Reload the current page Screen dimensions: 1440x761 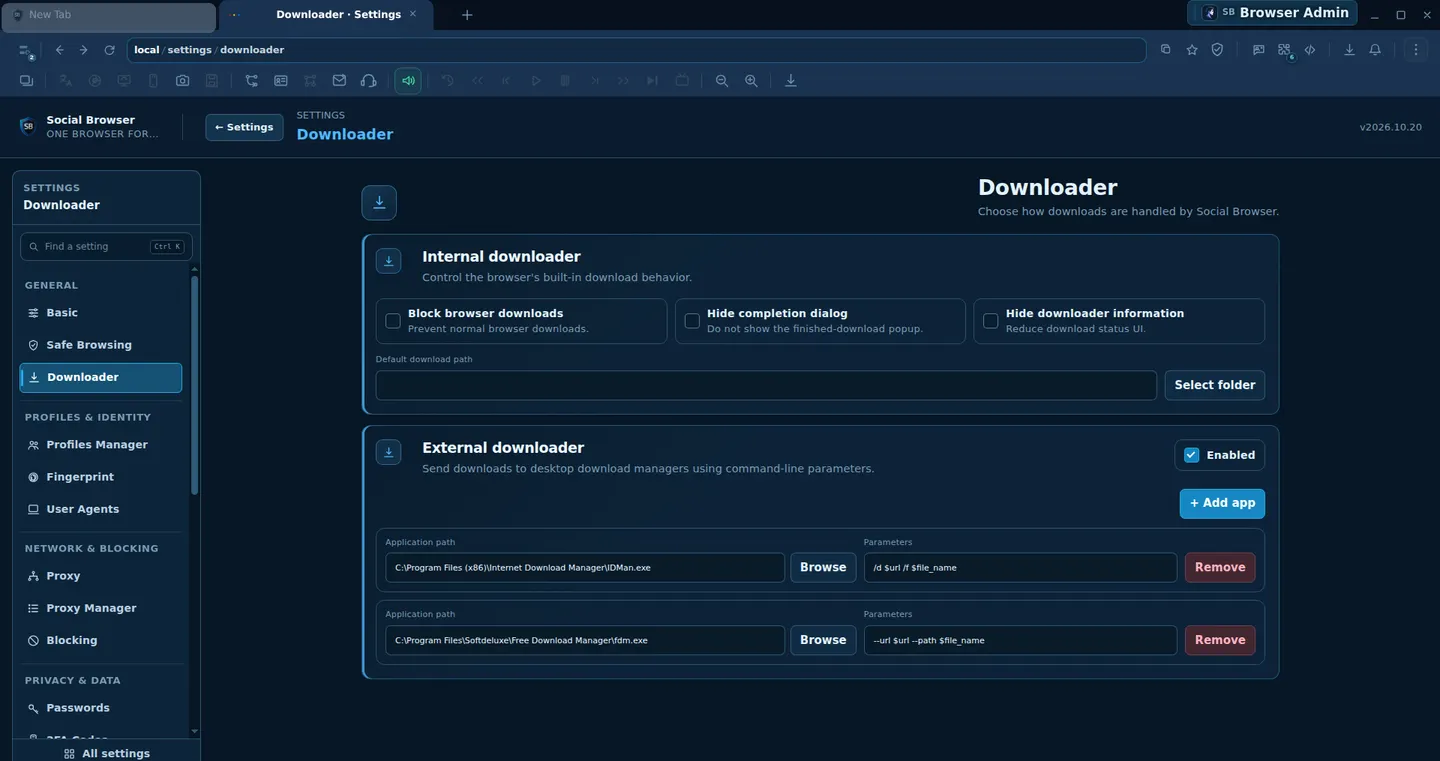click(109, 50)
